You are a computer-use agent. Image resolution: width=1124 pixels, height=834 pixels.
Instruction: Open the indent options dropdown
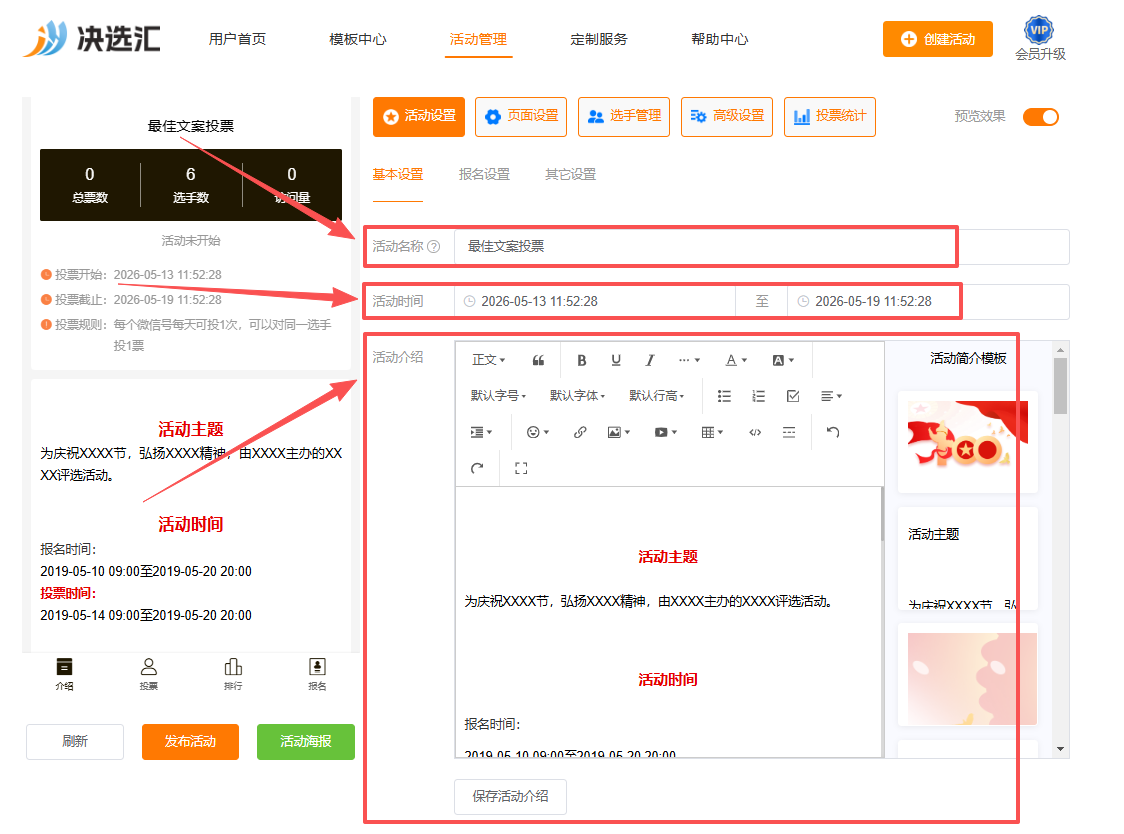481,432
